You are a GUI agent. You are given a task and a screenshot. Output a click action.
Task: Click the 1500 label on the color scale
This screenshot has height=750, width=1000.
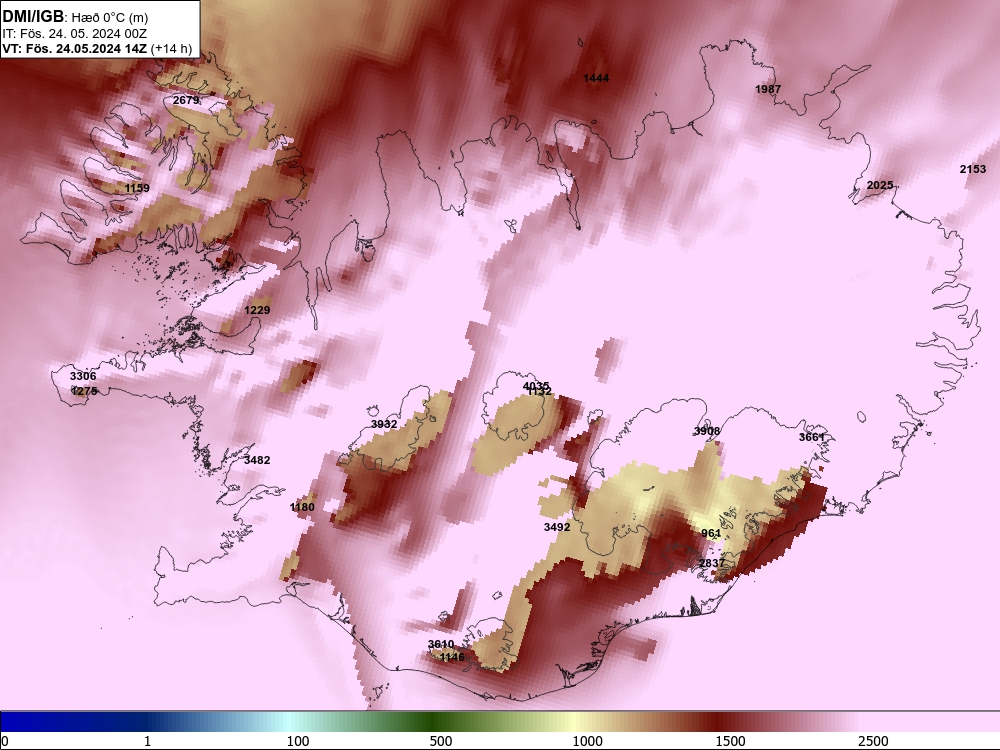pyautogui.click(x=730, y=741)
